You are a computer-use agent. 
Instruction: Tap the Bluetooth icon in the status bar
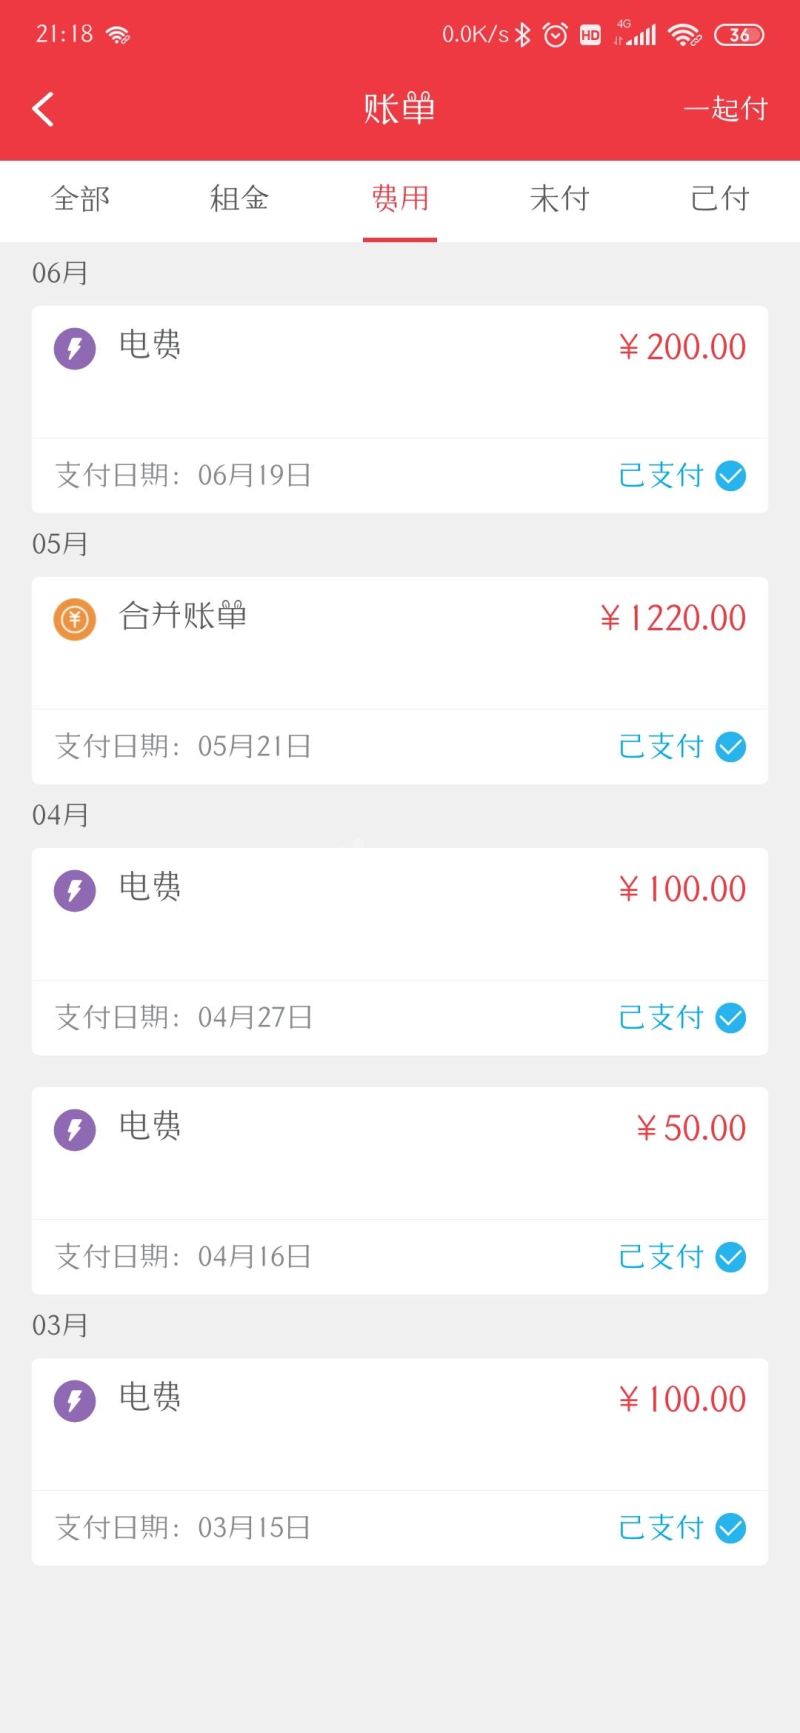[x=522, y=35]
